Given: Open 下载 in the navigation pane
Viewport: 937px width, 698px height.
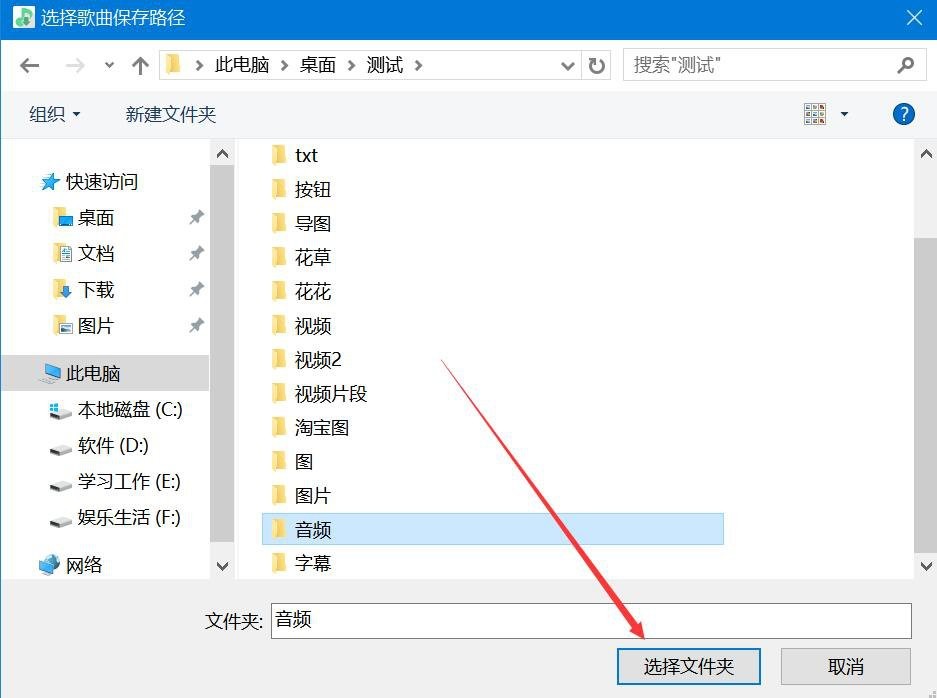Looking at the screenshot, I should (x=96, y=290).
